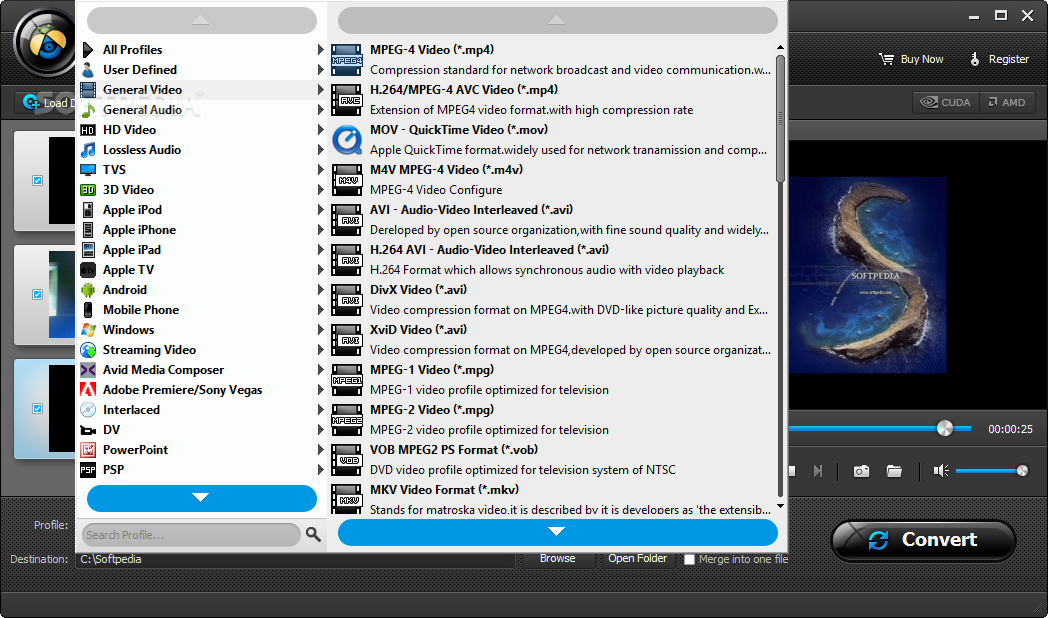This screenshot has height=618, width=1048.
Task: Click the MPEG-4 Video format icon
Action: (x=346, y=60)
